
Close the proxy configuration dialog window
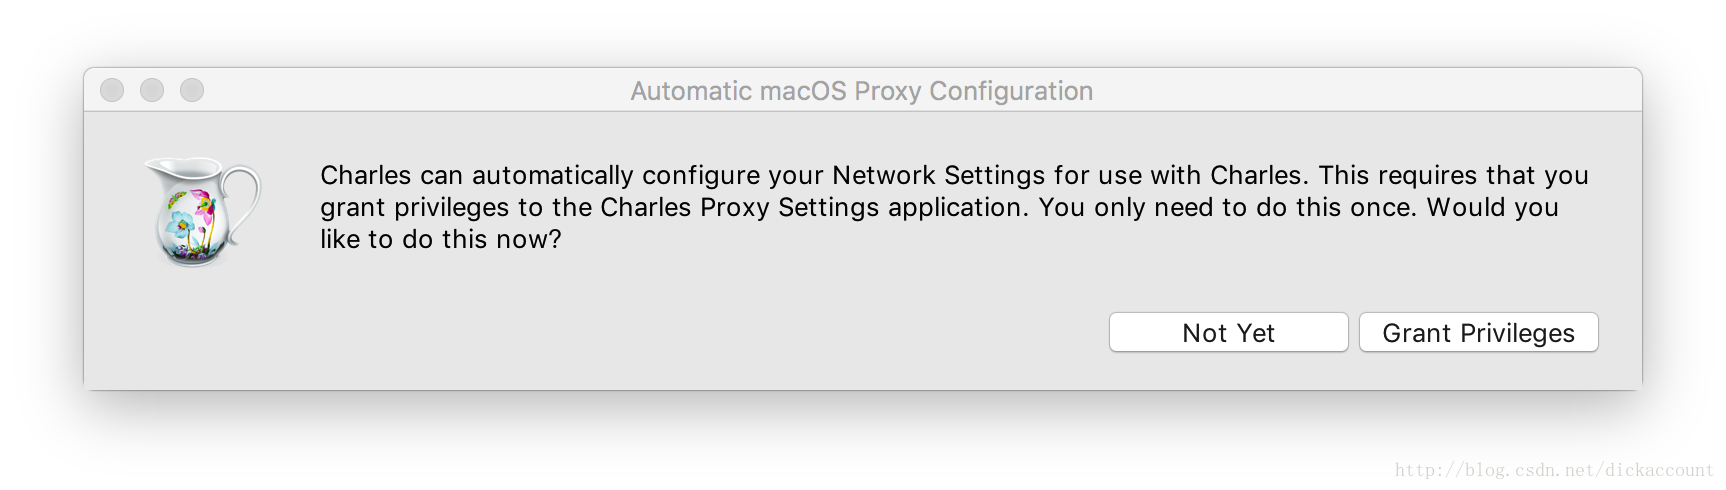tap(112, 90)
